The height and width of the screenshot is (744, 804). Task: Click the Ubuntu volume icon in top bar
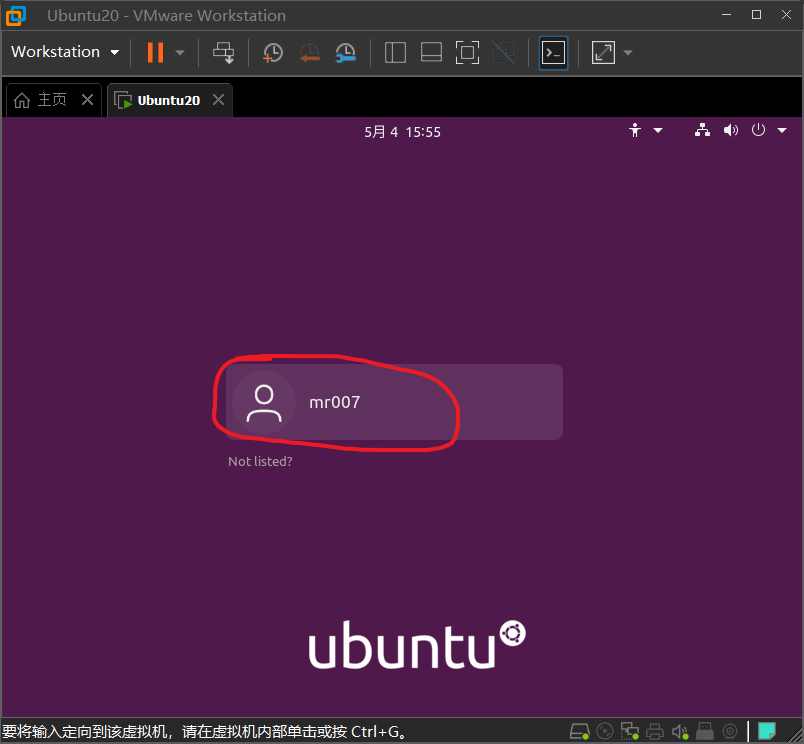click(x=731, y=130)
